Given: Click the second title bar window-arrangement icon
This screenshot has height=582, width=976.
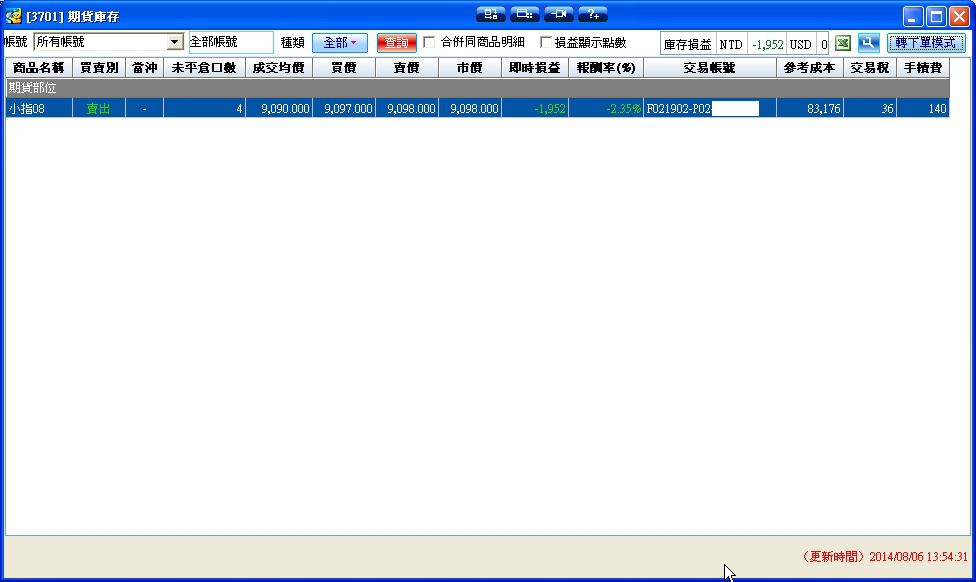Looking at the screenshot, I should coord(525,14).
